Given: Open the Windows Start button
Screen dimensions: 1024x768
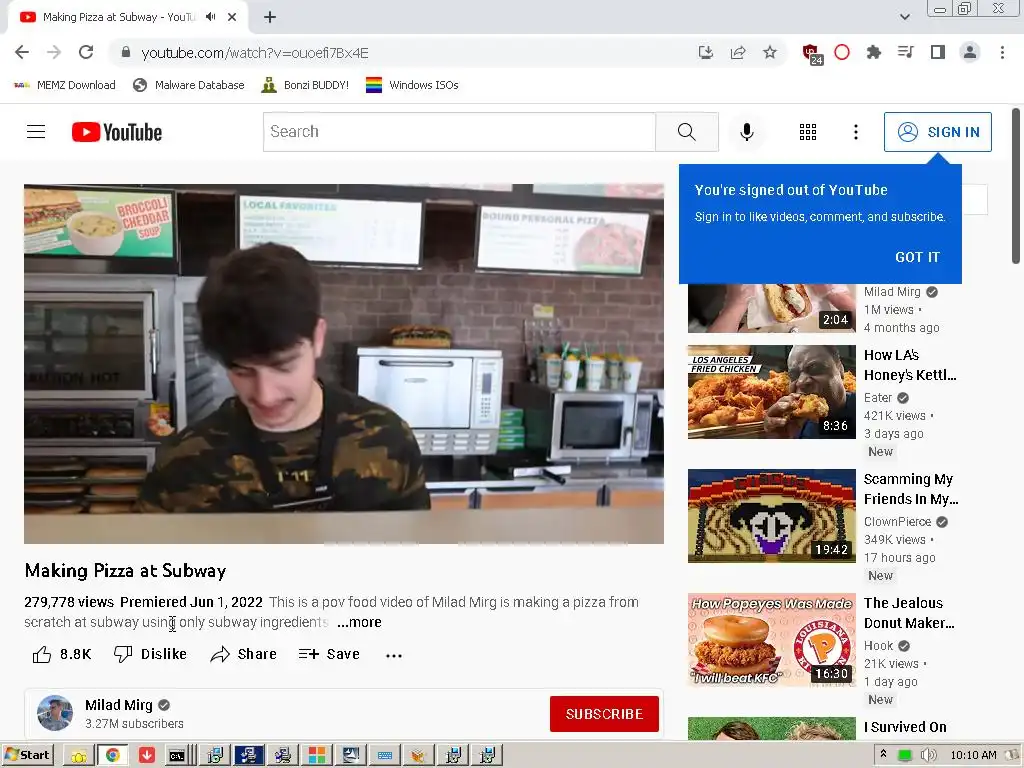Looking at the screenshot, I should tap(27, 755).
